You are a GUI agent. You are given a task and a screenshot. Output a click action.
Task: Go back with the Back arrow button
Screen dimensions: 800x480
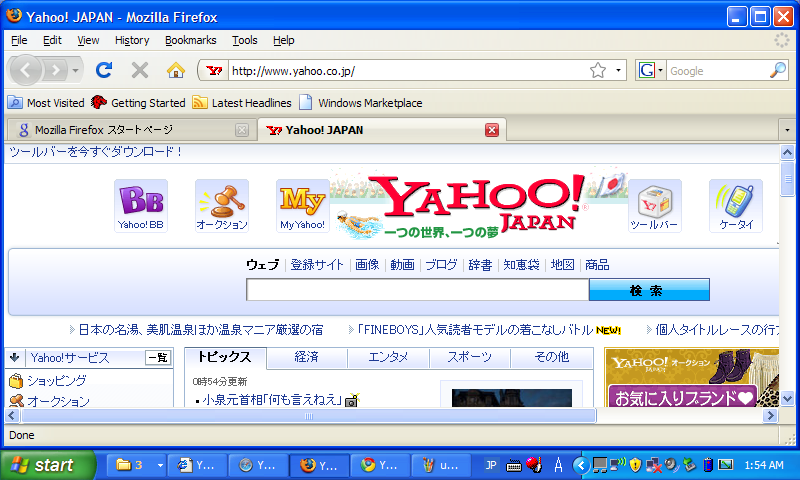[x=26, y=70]
